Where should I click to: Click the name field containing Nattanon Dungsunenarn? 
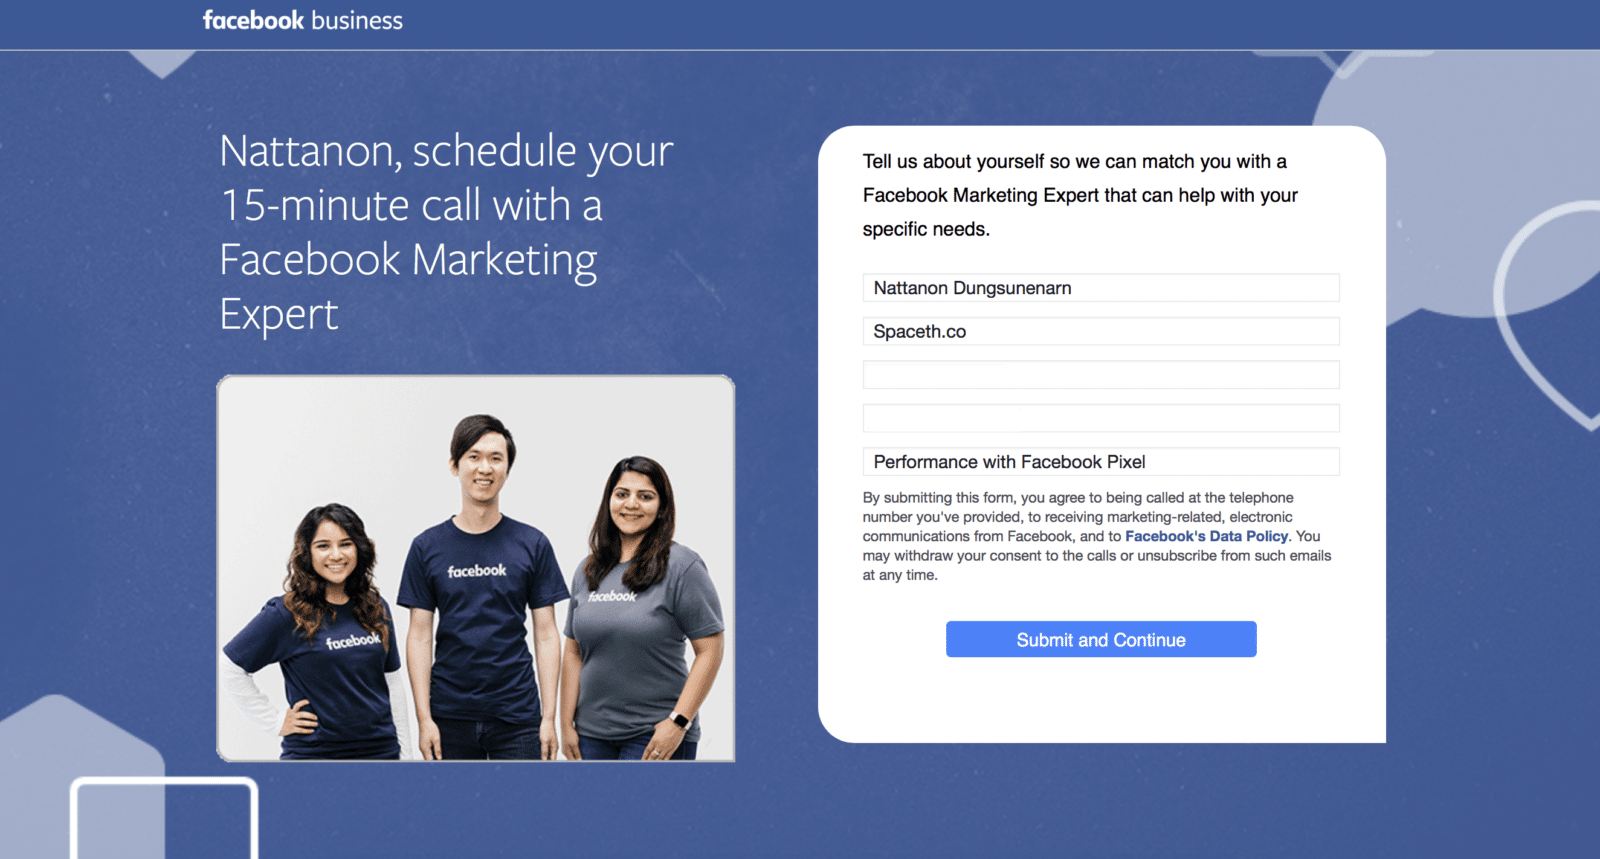[x=1100, y=288]
